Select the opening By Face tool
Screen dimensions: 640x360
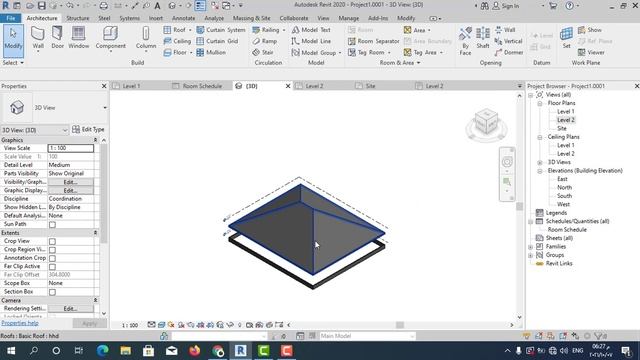coord(465,41)
